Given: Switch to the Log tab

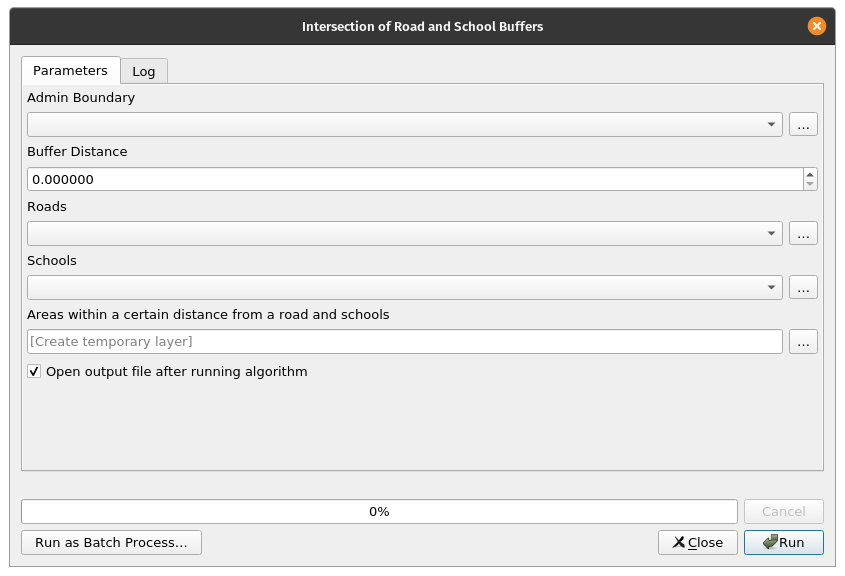Looking at the screenshot, I should tap(144, 71).
